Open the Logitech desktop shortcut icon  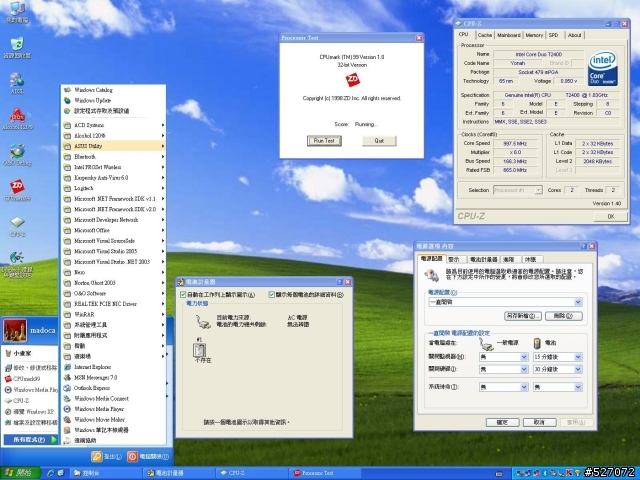pyautogui.click(x=17, y=264)
